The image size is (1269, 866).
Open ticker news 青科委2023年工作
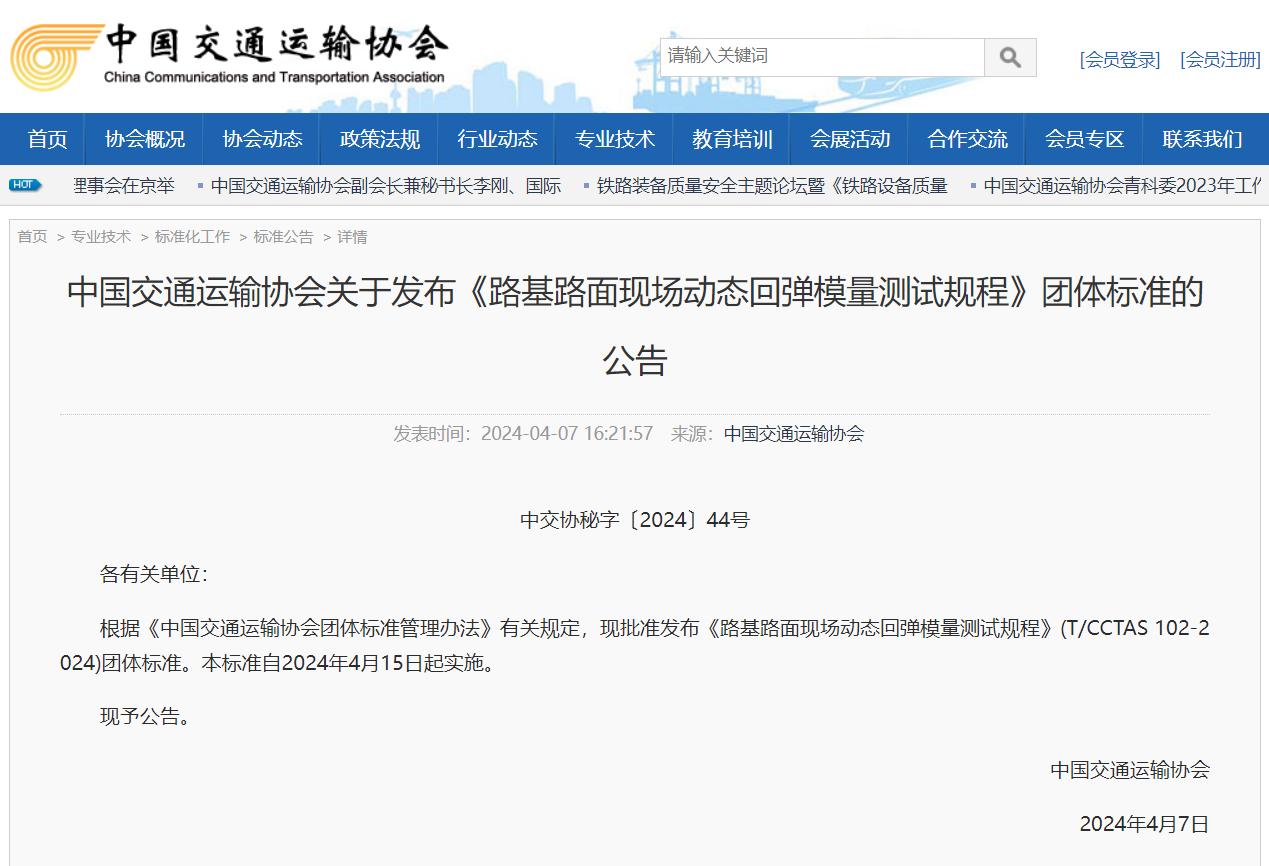pos(1122,186)
